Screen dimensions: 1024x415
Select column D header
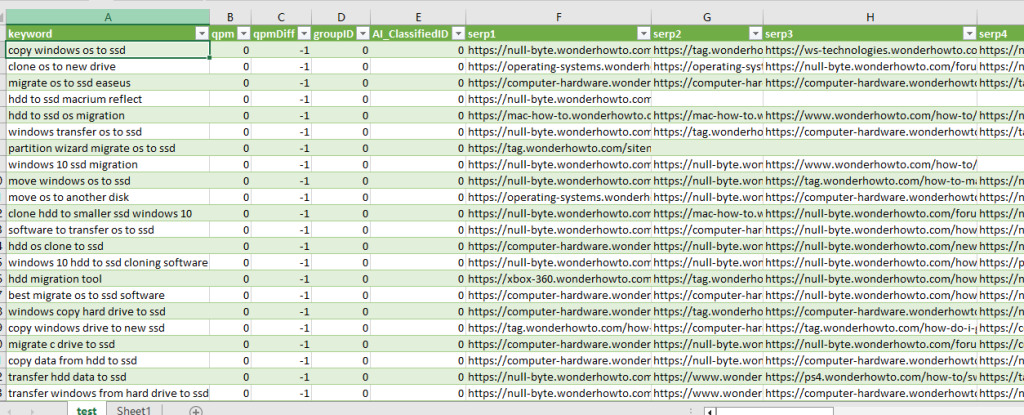coord(341,17)
